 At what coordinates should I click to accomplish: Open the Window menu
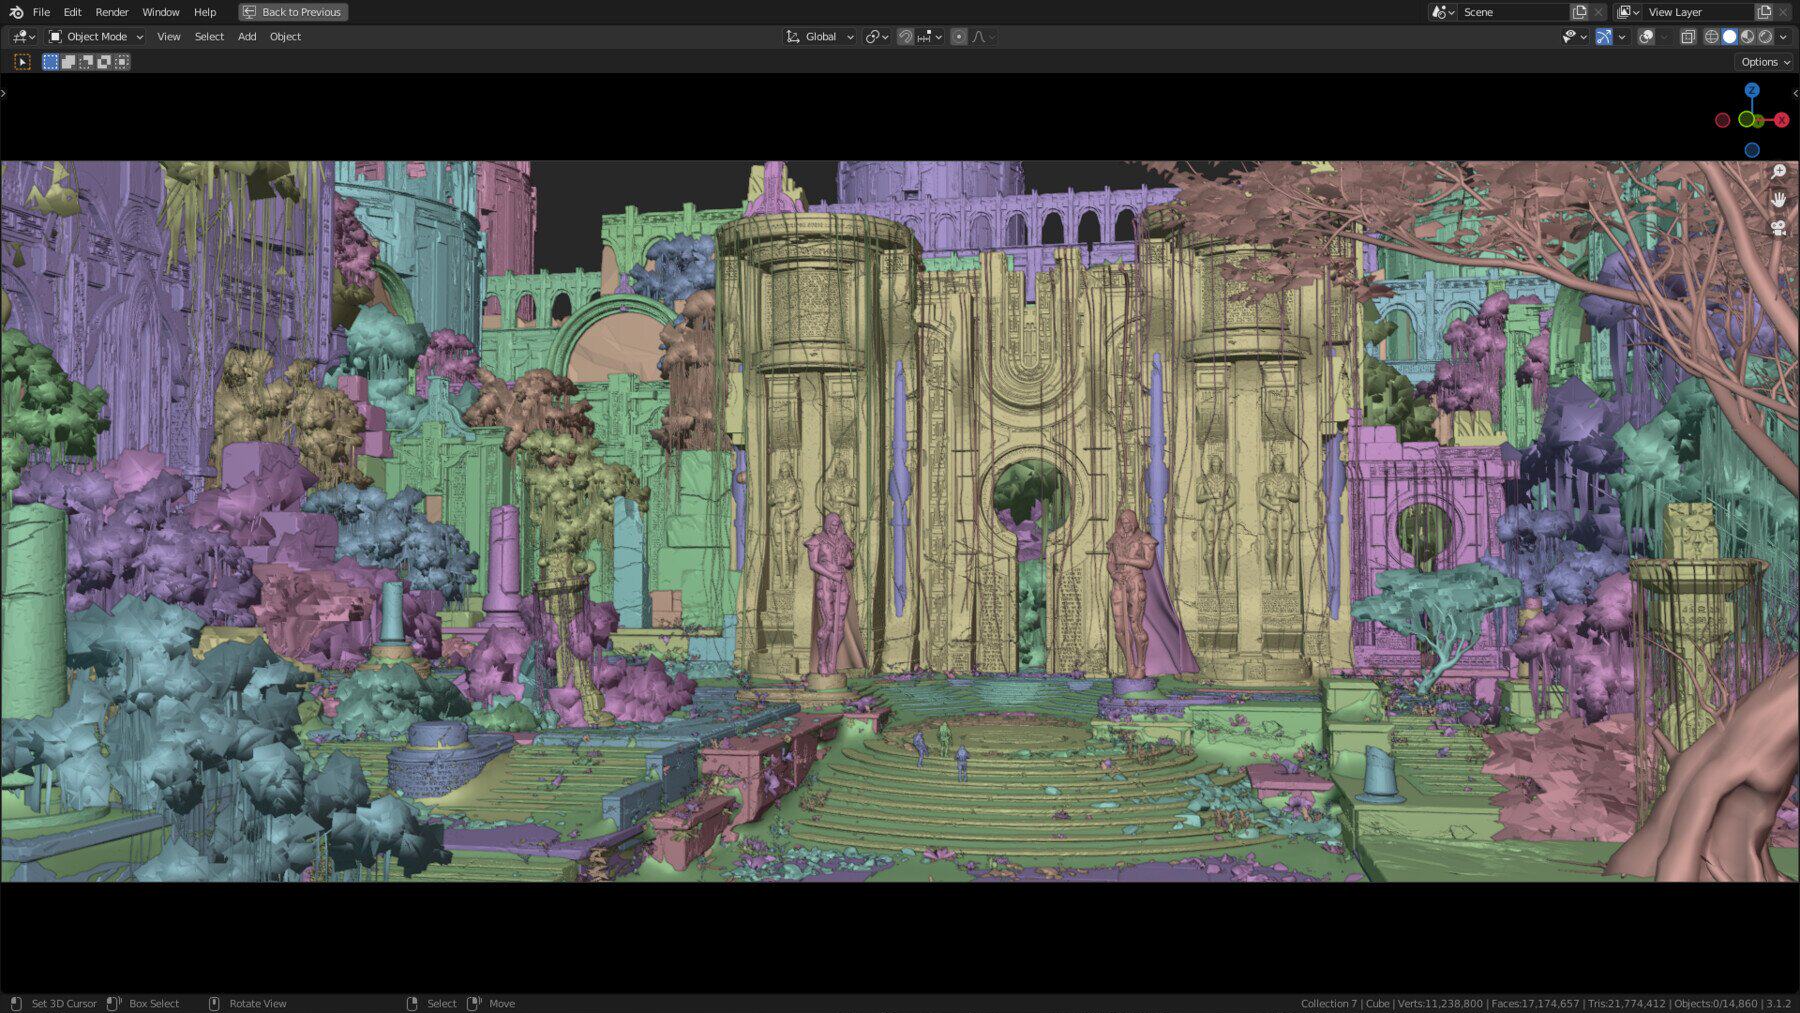coord(160,12)
